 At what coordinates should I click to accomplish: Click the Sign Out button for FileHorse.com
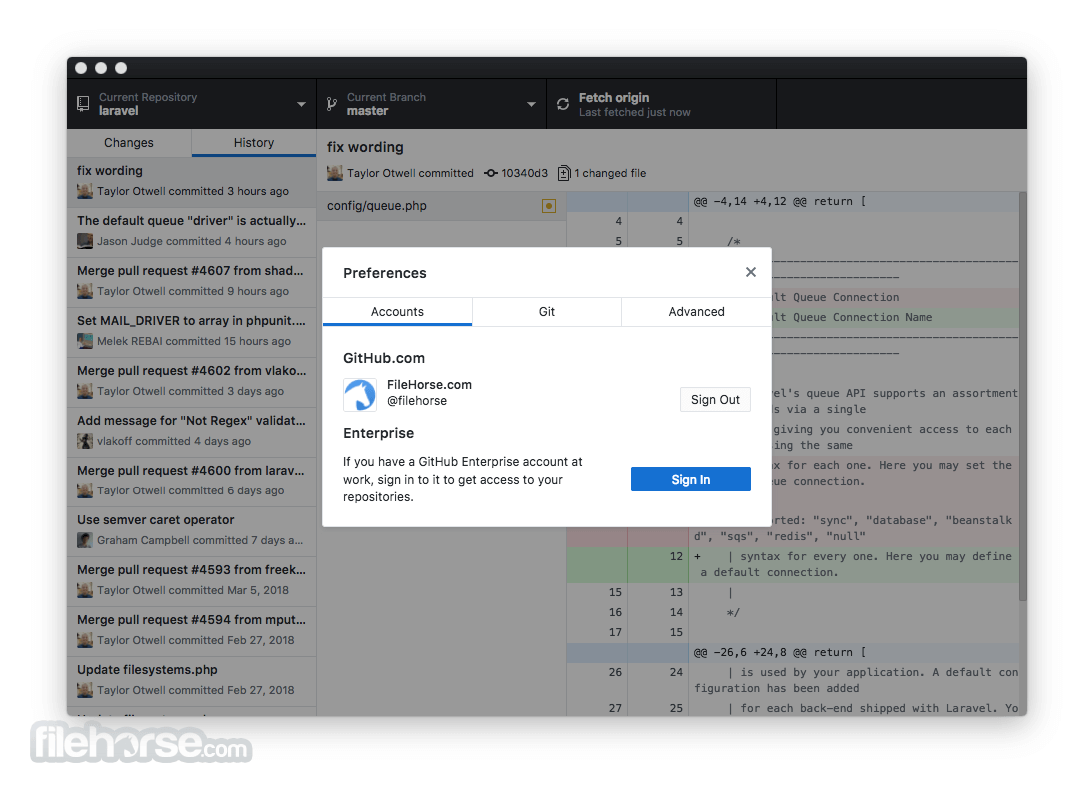715,399
